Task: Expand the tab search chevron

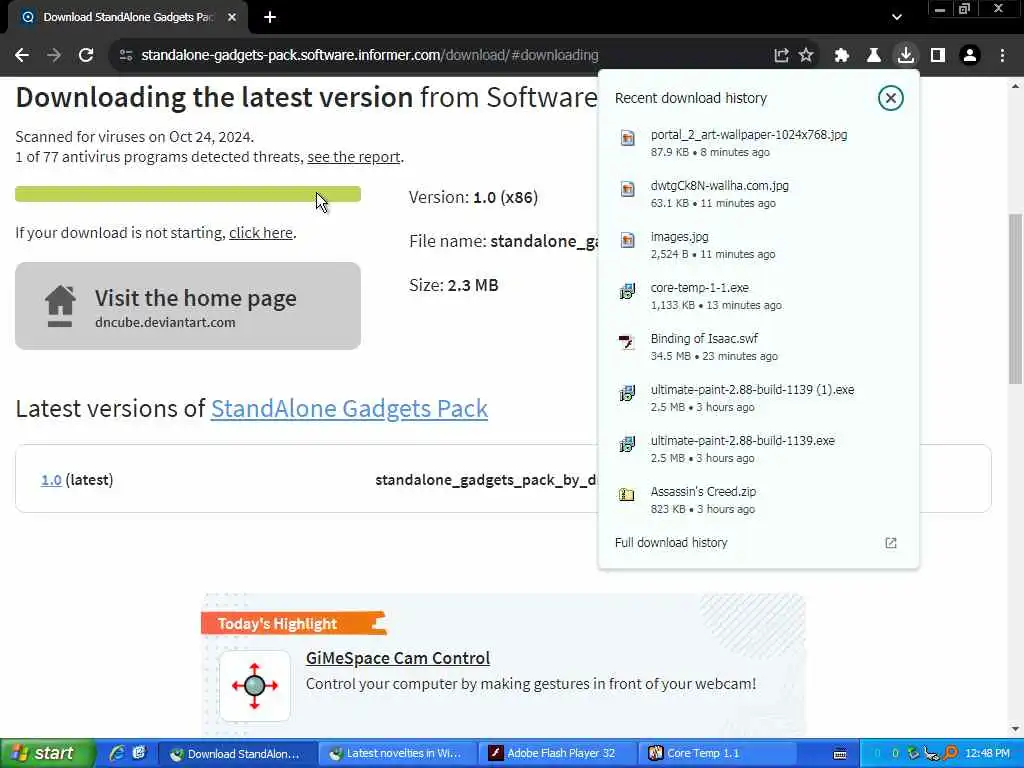Action: tap(897, 17)
